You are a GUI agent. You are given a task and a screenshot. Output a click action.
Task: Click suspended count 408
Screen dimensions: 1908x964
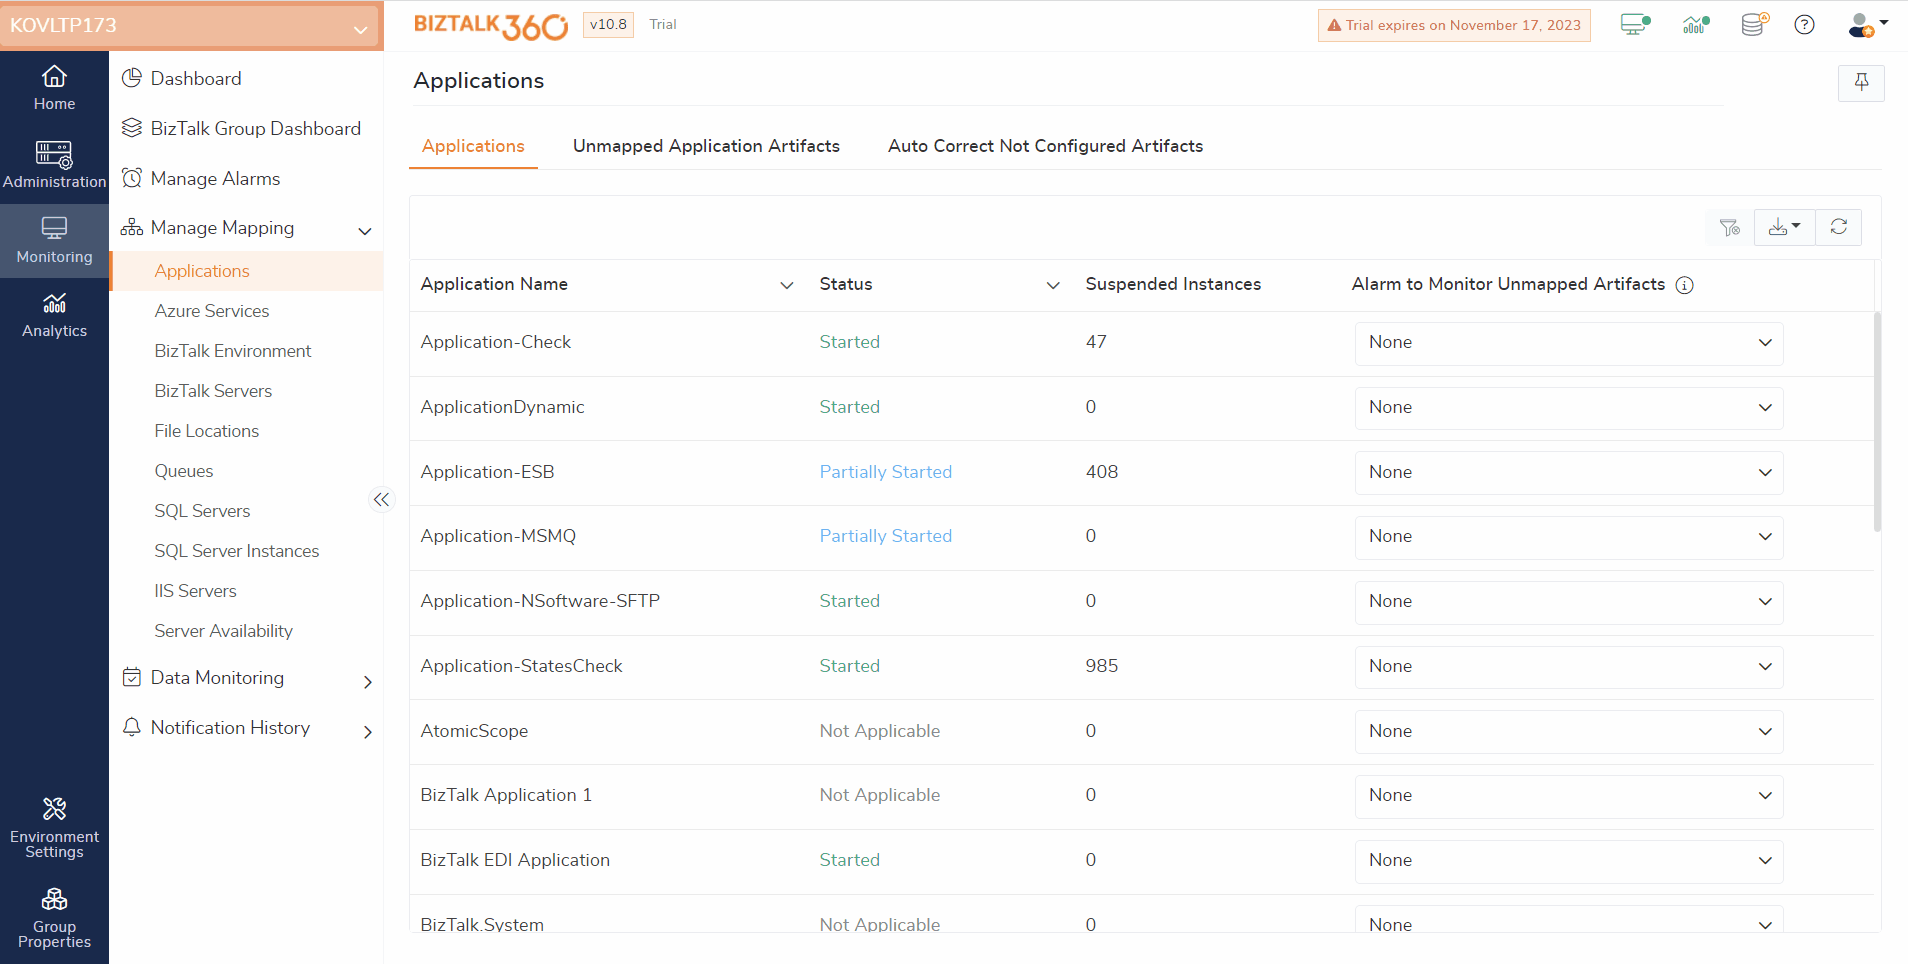click(x=1101, y=472)
